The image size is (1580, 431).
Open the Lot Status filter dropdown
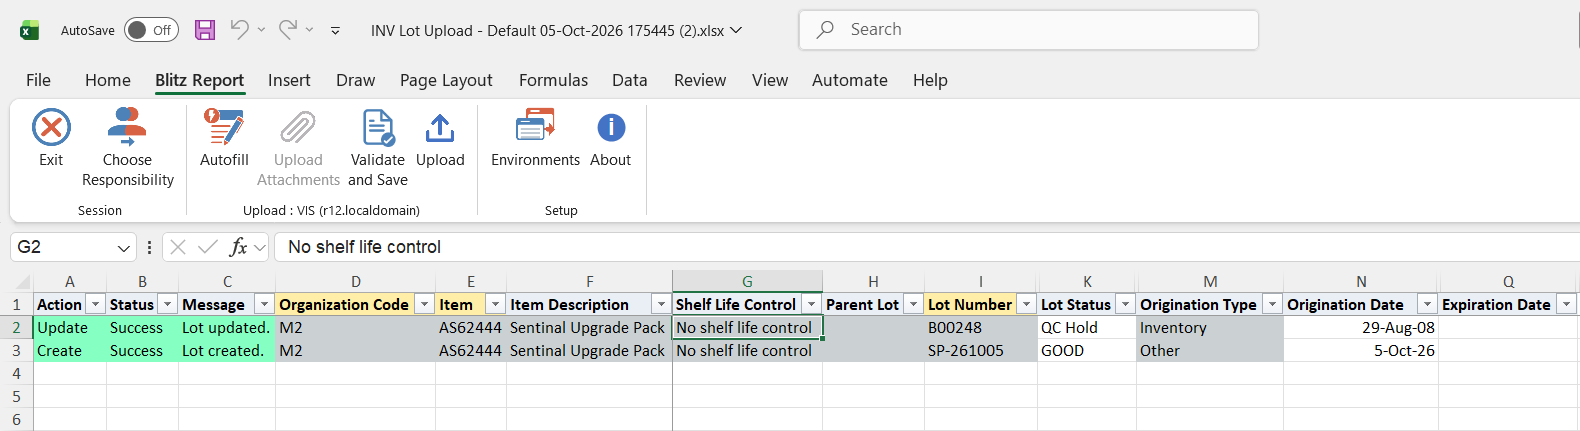pyautogui.click(x=1125, y=304)
